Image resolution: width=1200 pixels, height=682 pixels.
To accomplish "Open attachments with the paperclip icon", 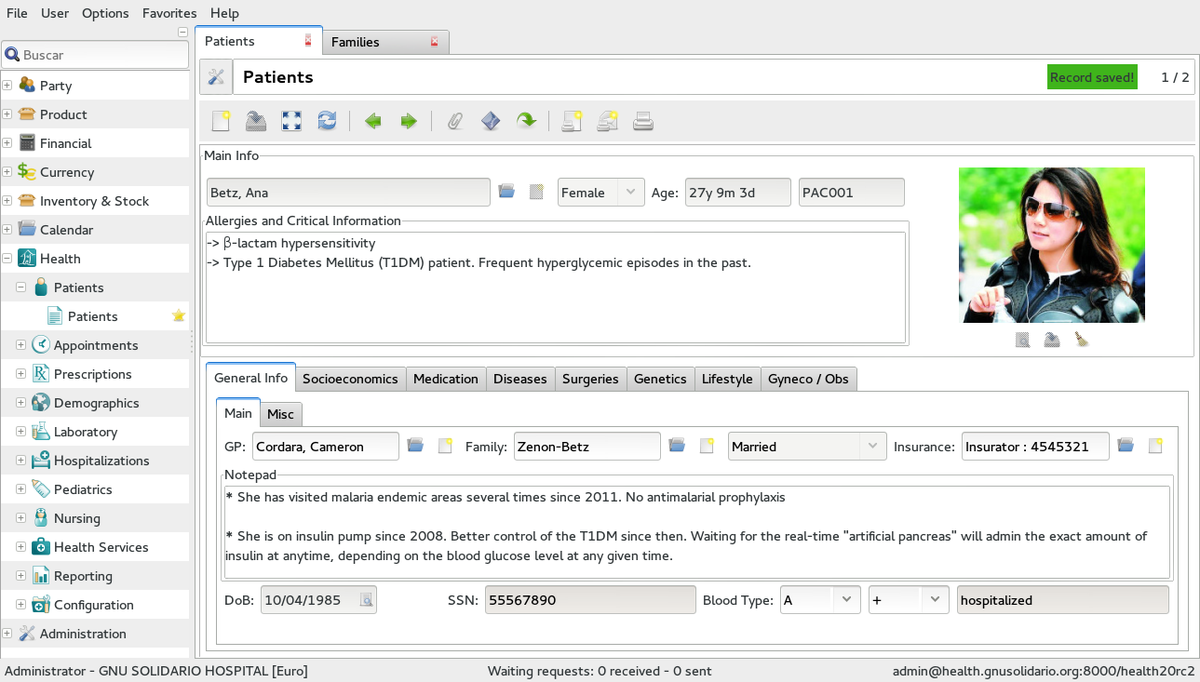I will point(455,121).
